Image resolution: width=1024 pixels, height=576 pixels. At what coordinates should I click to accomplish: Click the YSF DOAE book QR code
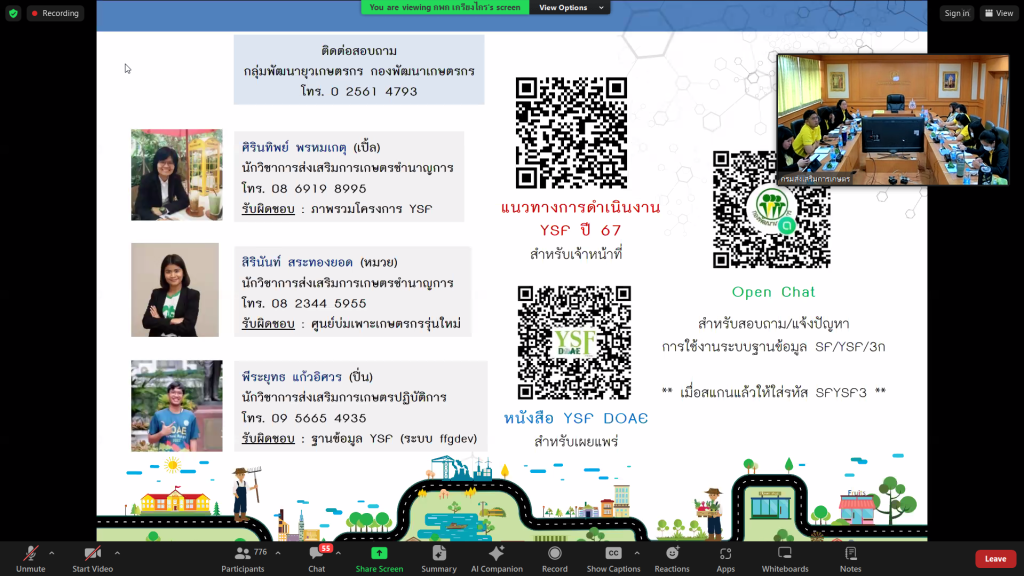pos(574,342)
